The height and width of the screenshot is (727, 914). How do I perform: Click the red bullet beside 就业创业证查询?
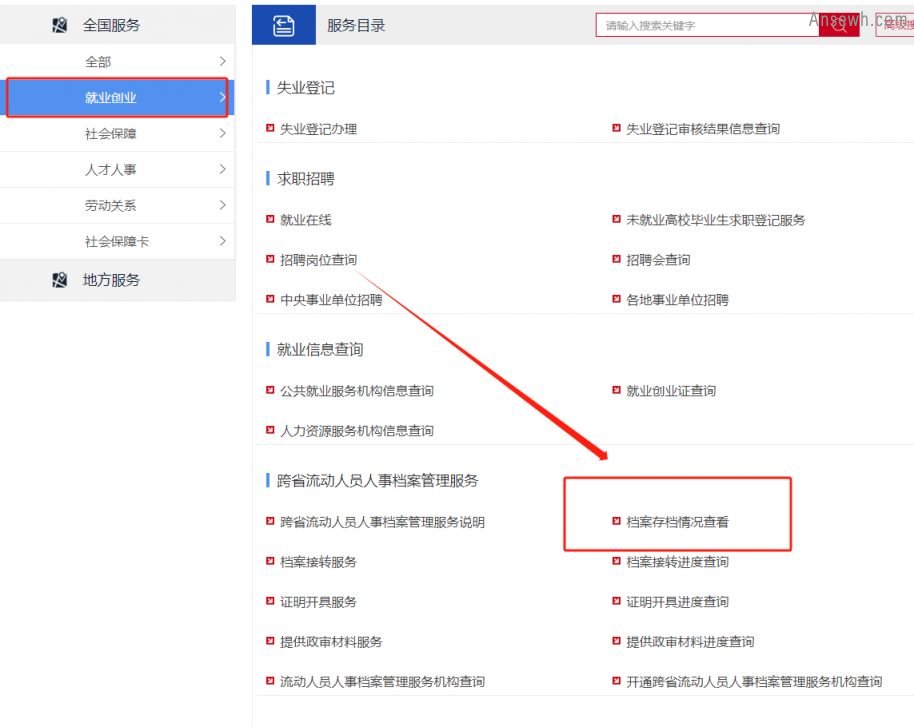[617, 391]
